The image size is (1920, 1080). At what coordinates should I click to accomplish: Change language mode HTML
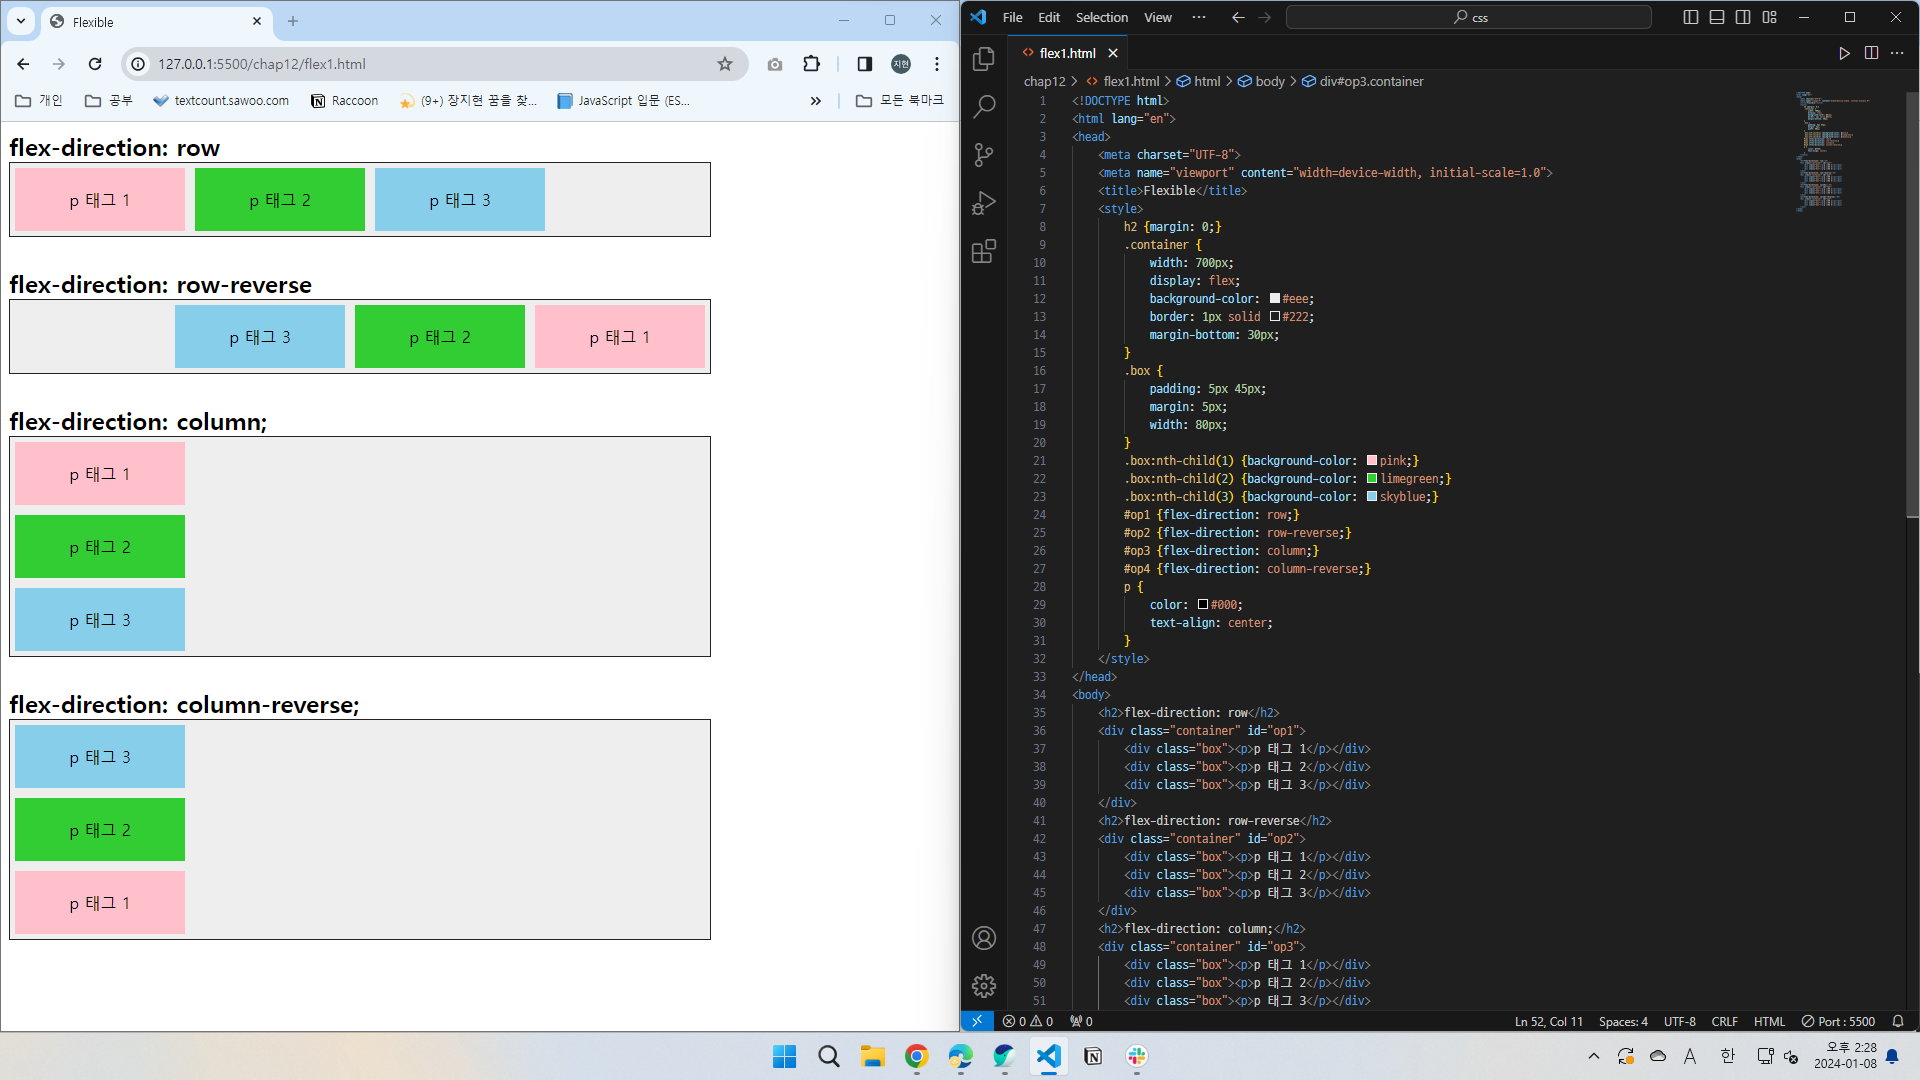pyautogui.click(x=1769, y=1021)
